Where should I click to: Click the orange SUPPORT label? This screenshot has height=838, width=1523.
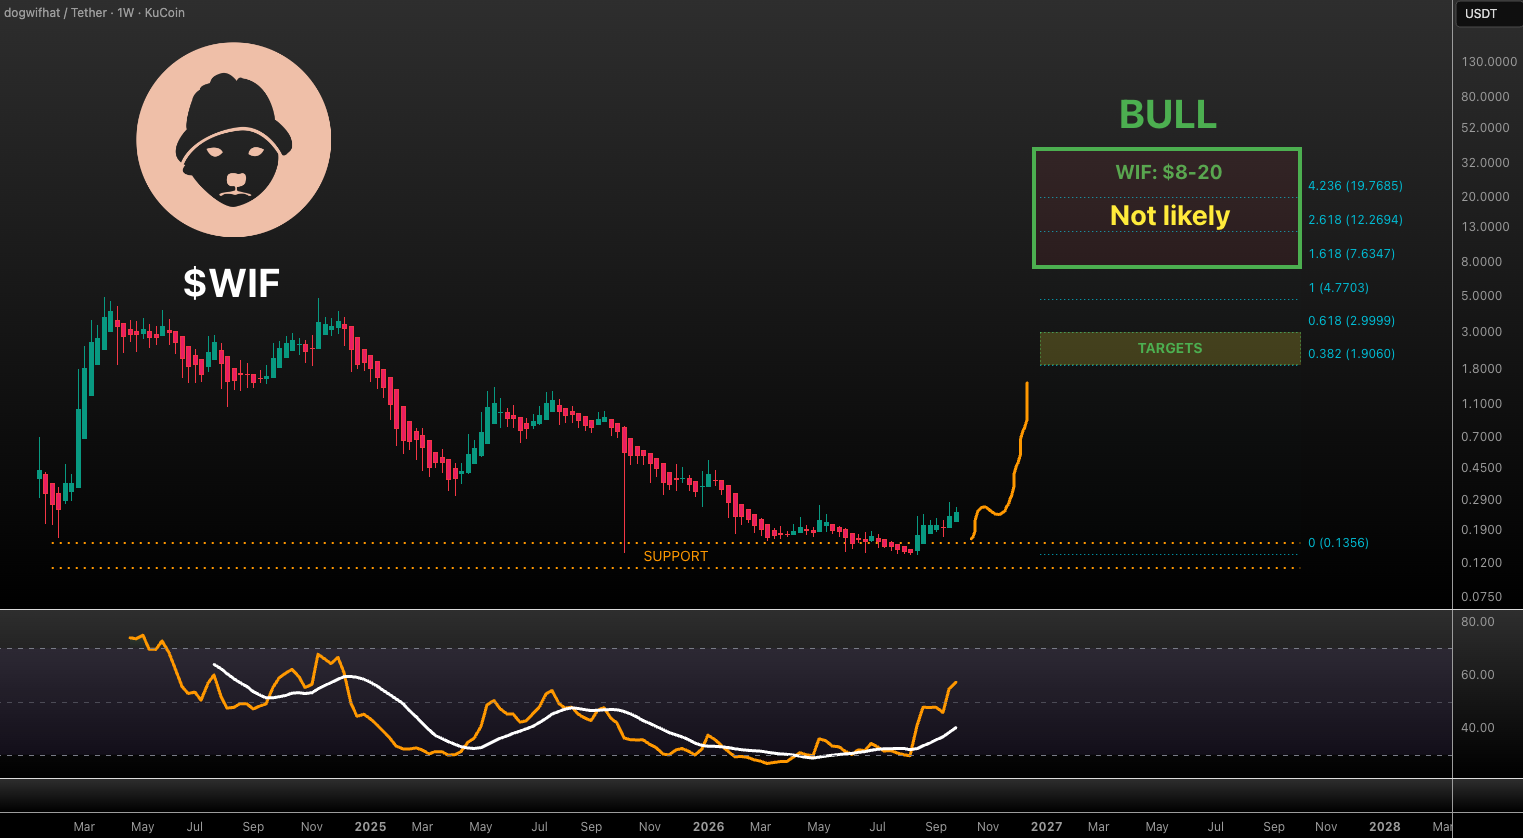coord(676,556)
